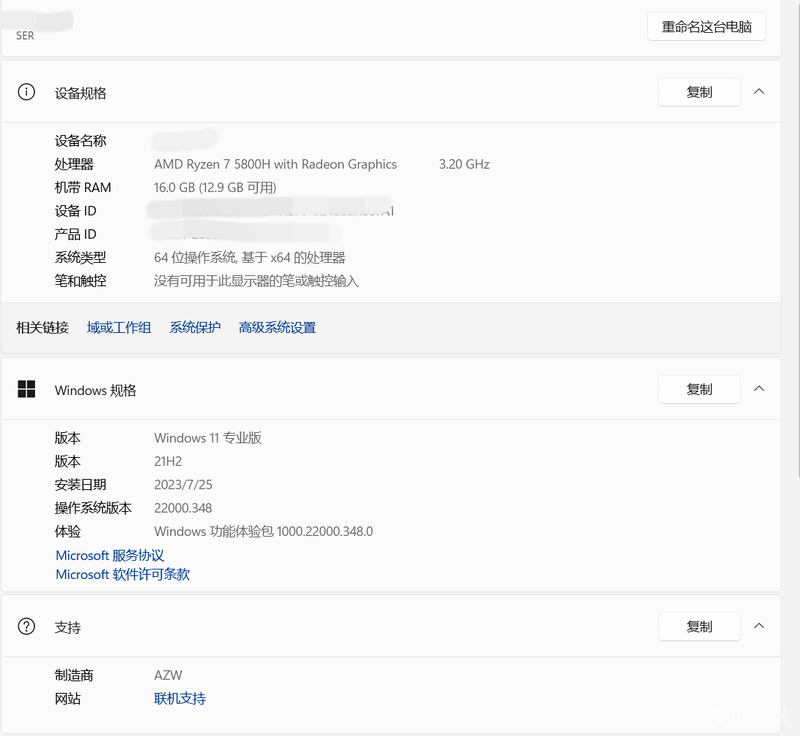
Task: Select the OS build 22000.348 value
Action: 183,508
